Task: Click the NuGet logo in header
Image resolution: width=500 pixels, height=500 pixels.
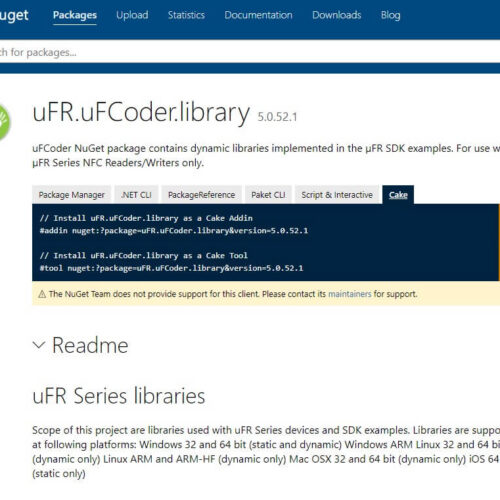Action: pos(14,15)
